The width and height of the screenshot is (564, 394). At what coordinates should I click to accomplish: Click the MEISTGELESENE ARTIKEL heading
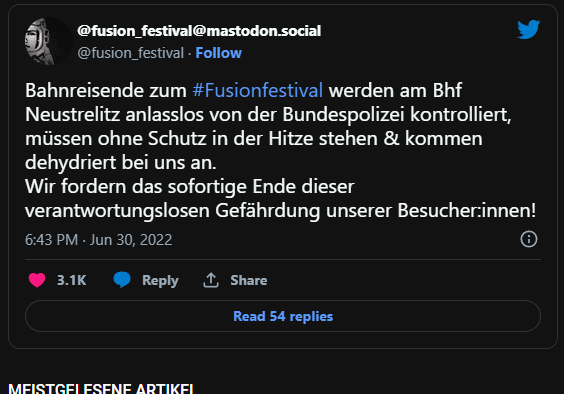pyautogui.click(x=101, y=388)
